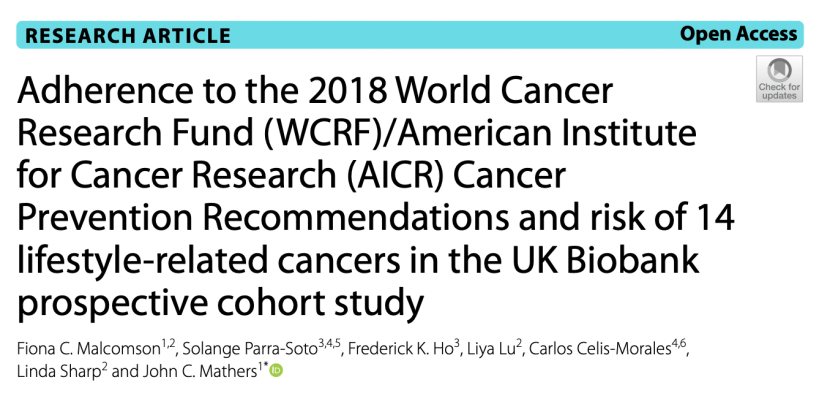Click affiliation superscript 4,6 after Celis-Morales

pos(679,346)
